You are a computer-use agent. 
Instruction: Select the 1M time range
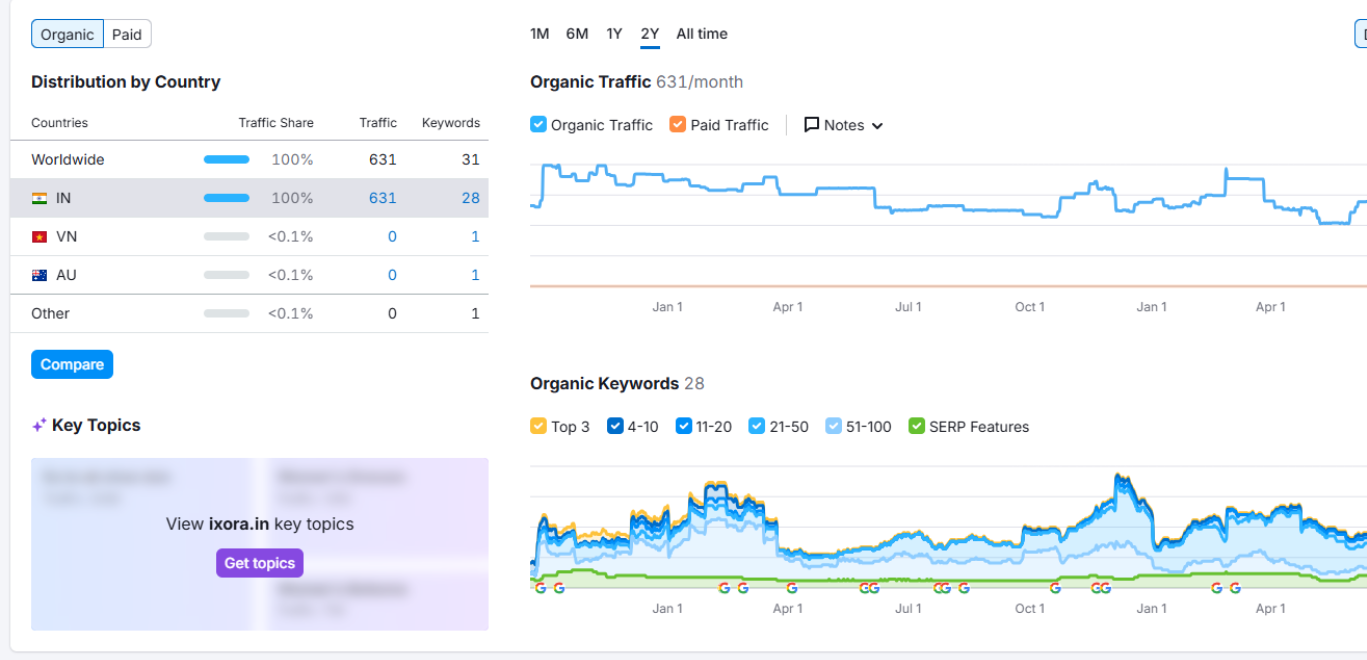pos(539,34)
